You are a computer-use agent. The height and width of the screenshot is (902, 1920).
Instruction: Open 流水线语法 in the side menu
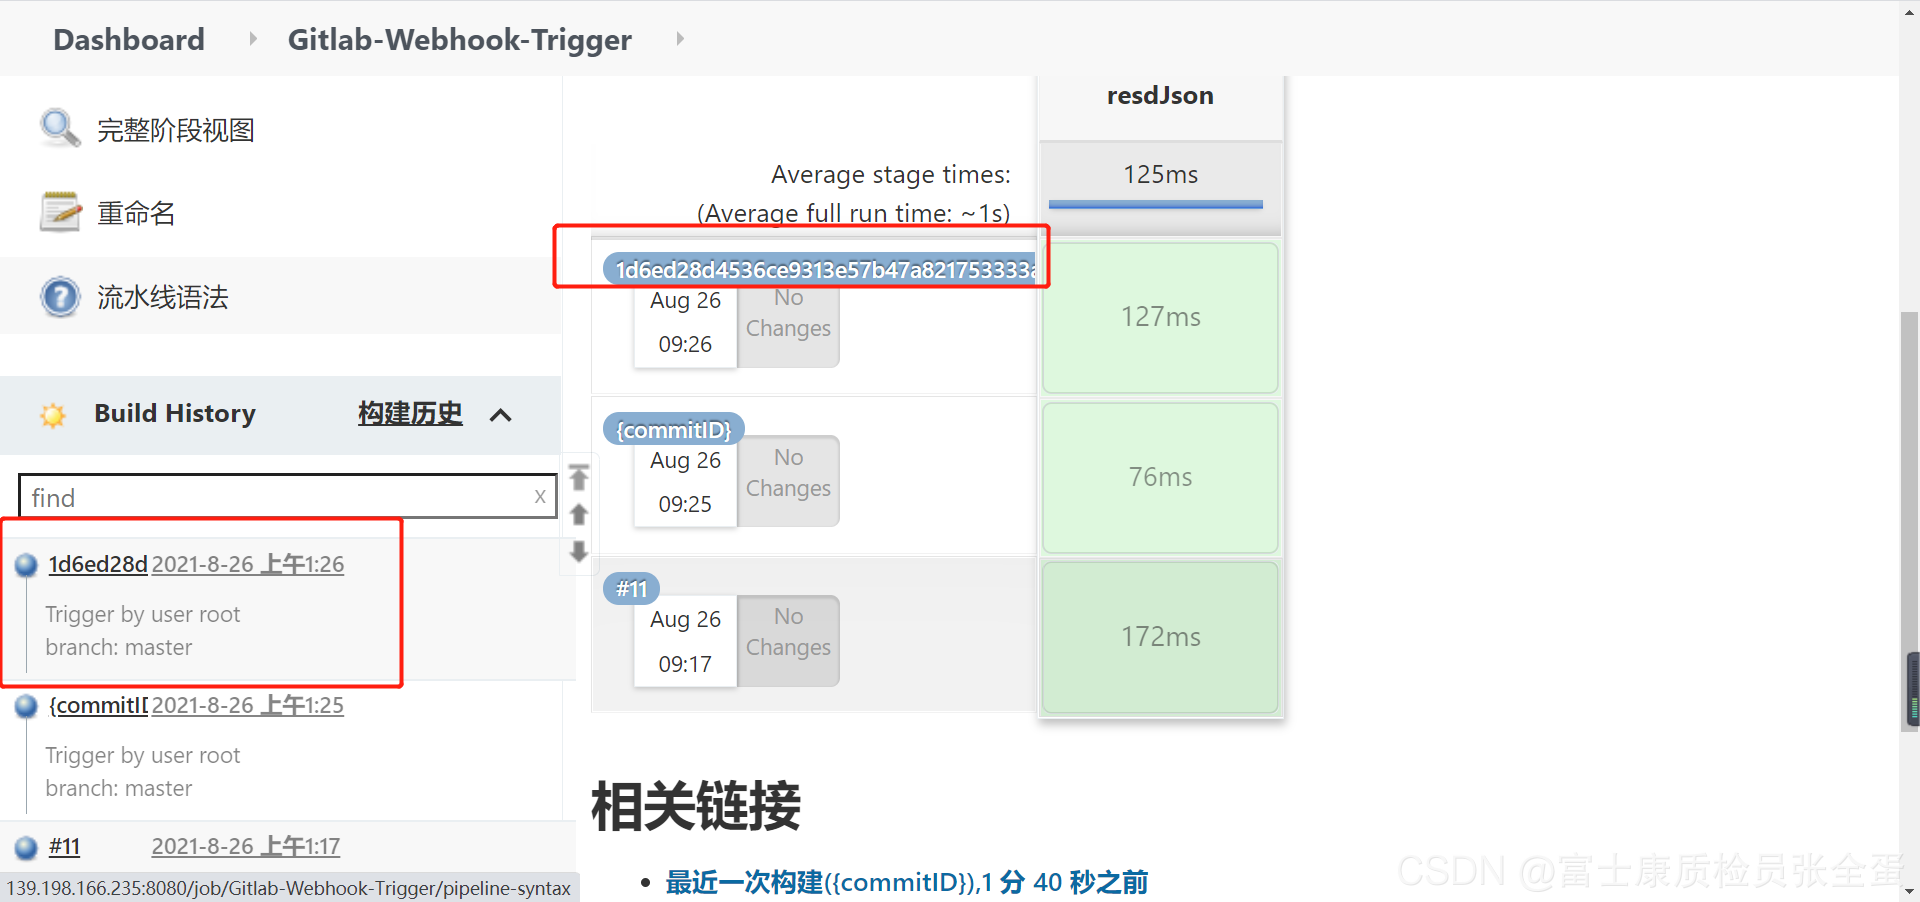[163, 297]
